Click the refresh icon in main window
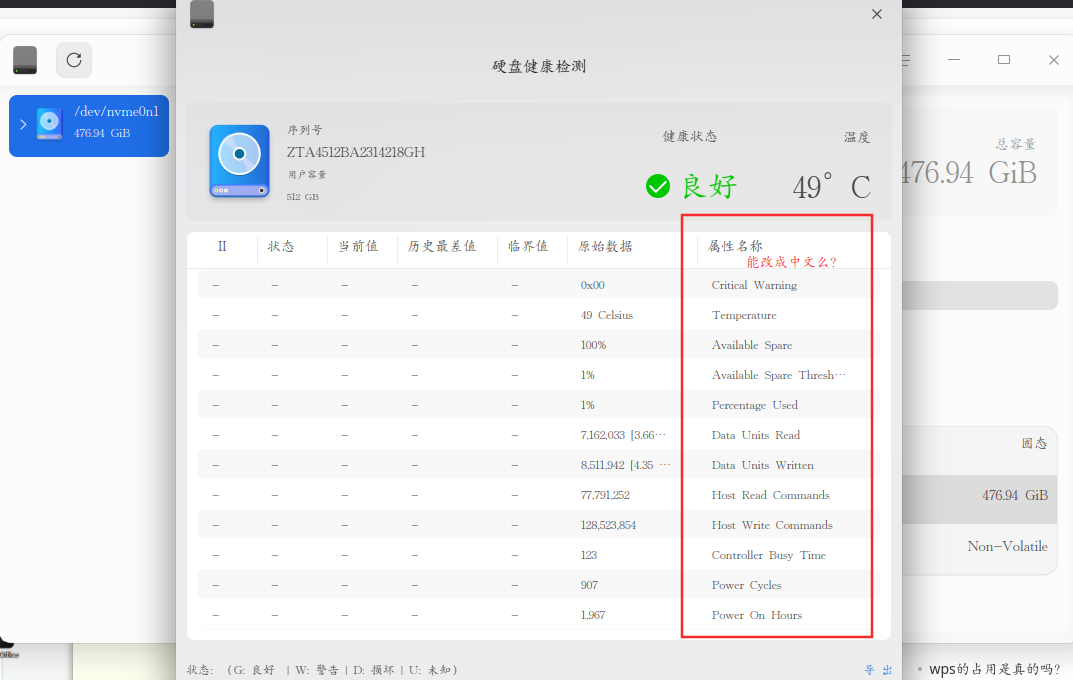The height and width of the screenshot is (680, 1073). [74, 60]
